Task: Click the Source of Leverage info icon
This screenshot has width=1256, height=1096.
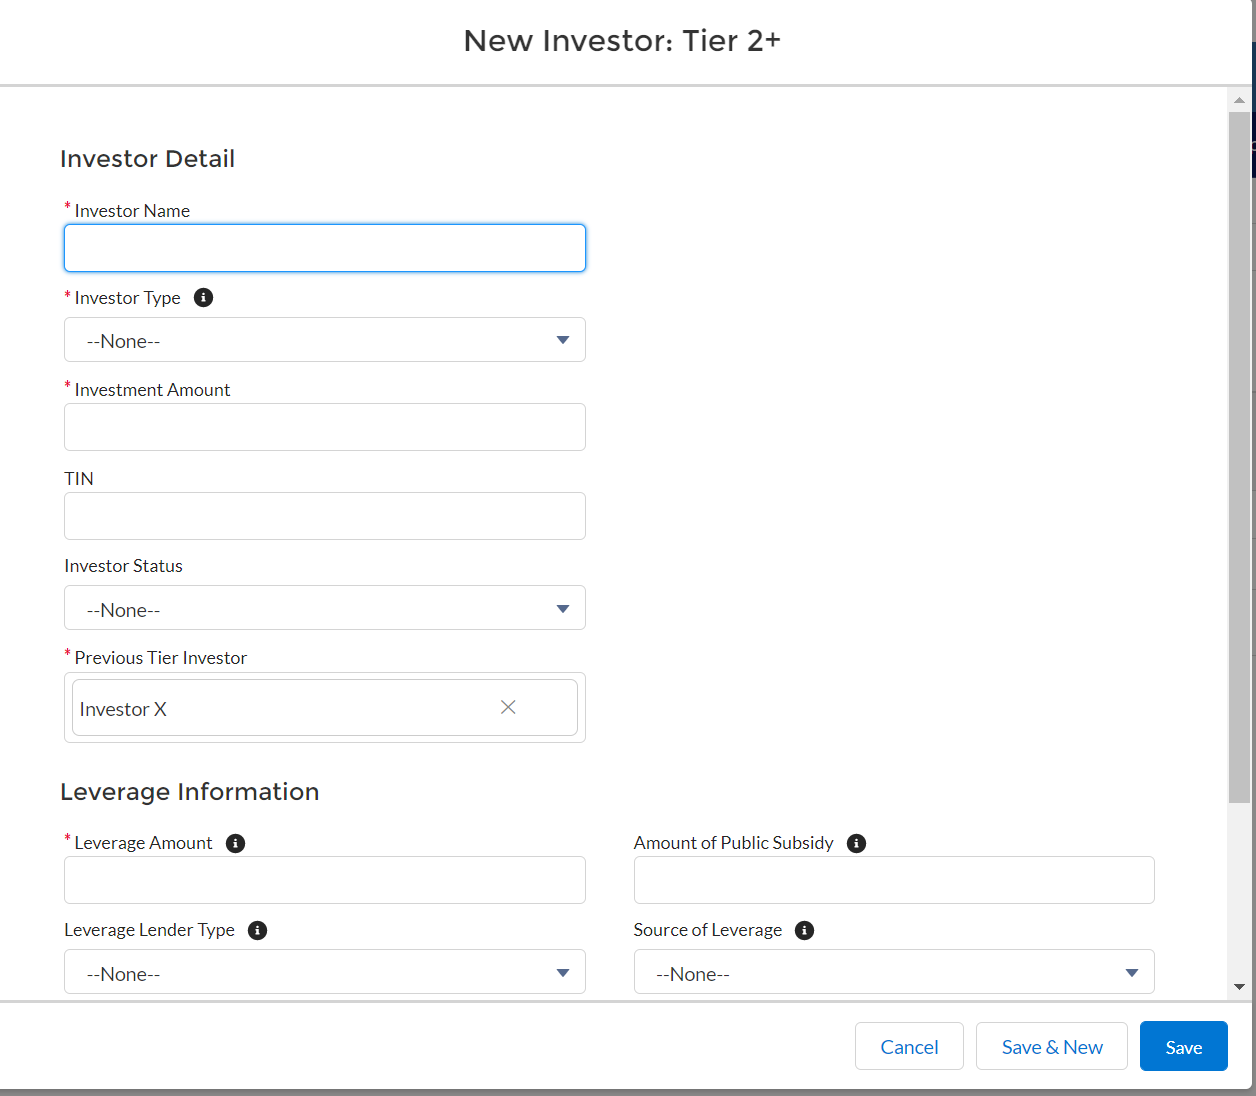Action: (x=804, y=930)
